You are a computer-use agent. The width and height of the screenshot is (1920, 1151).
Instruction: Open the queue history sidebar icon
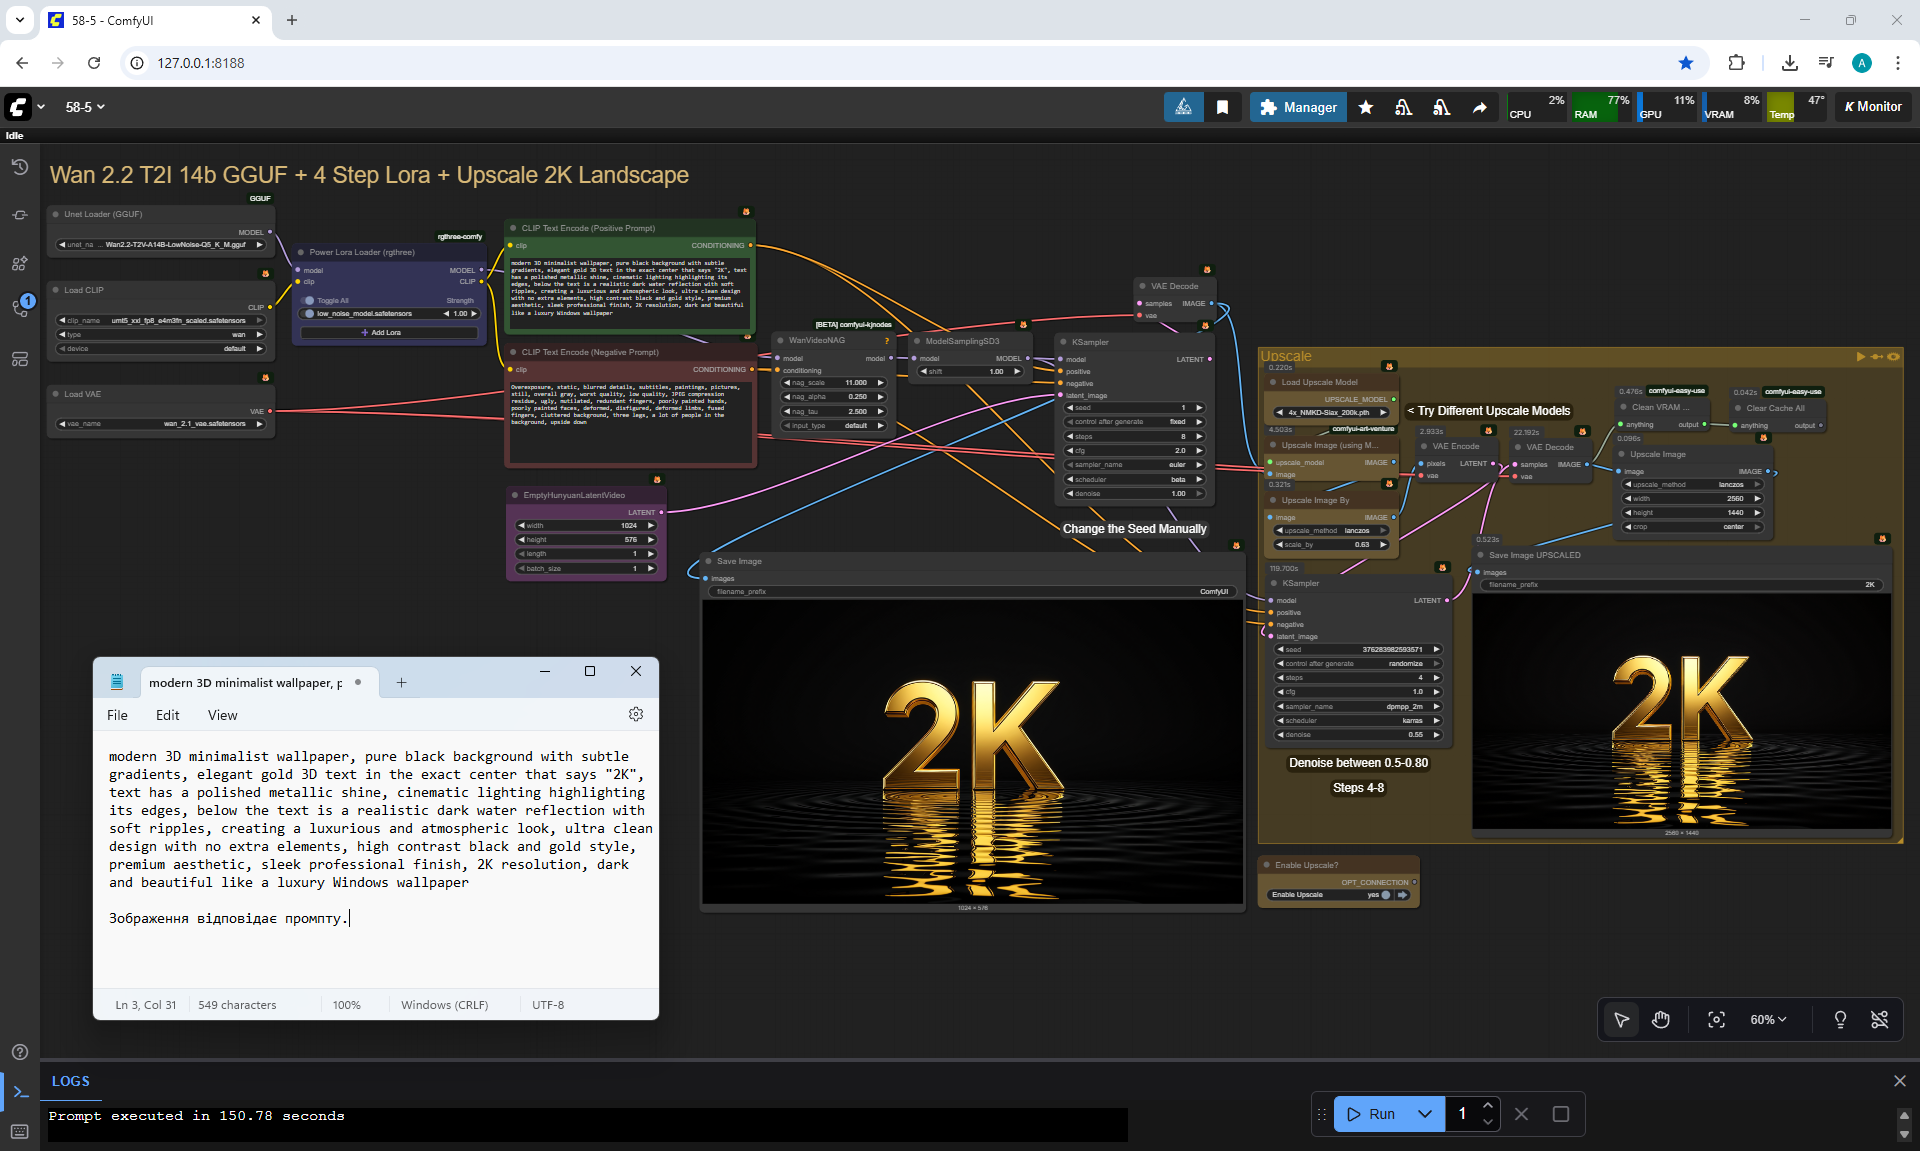[x=19, y=167]
